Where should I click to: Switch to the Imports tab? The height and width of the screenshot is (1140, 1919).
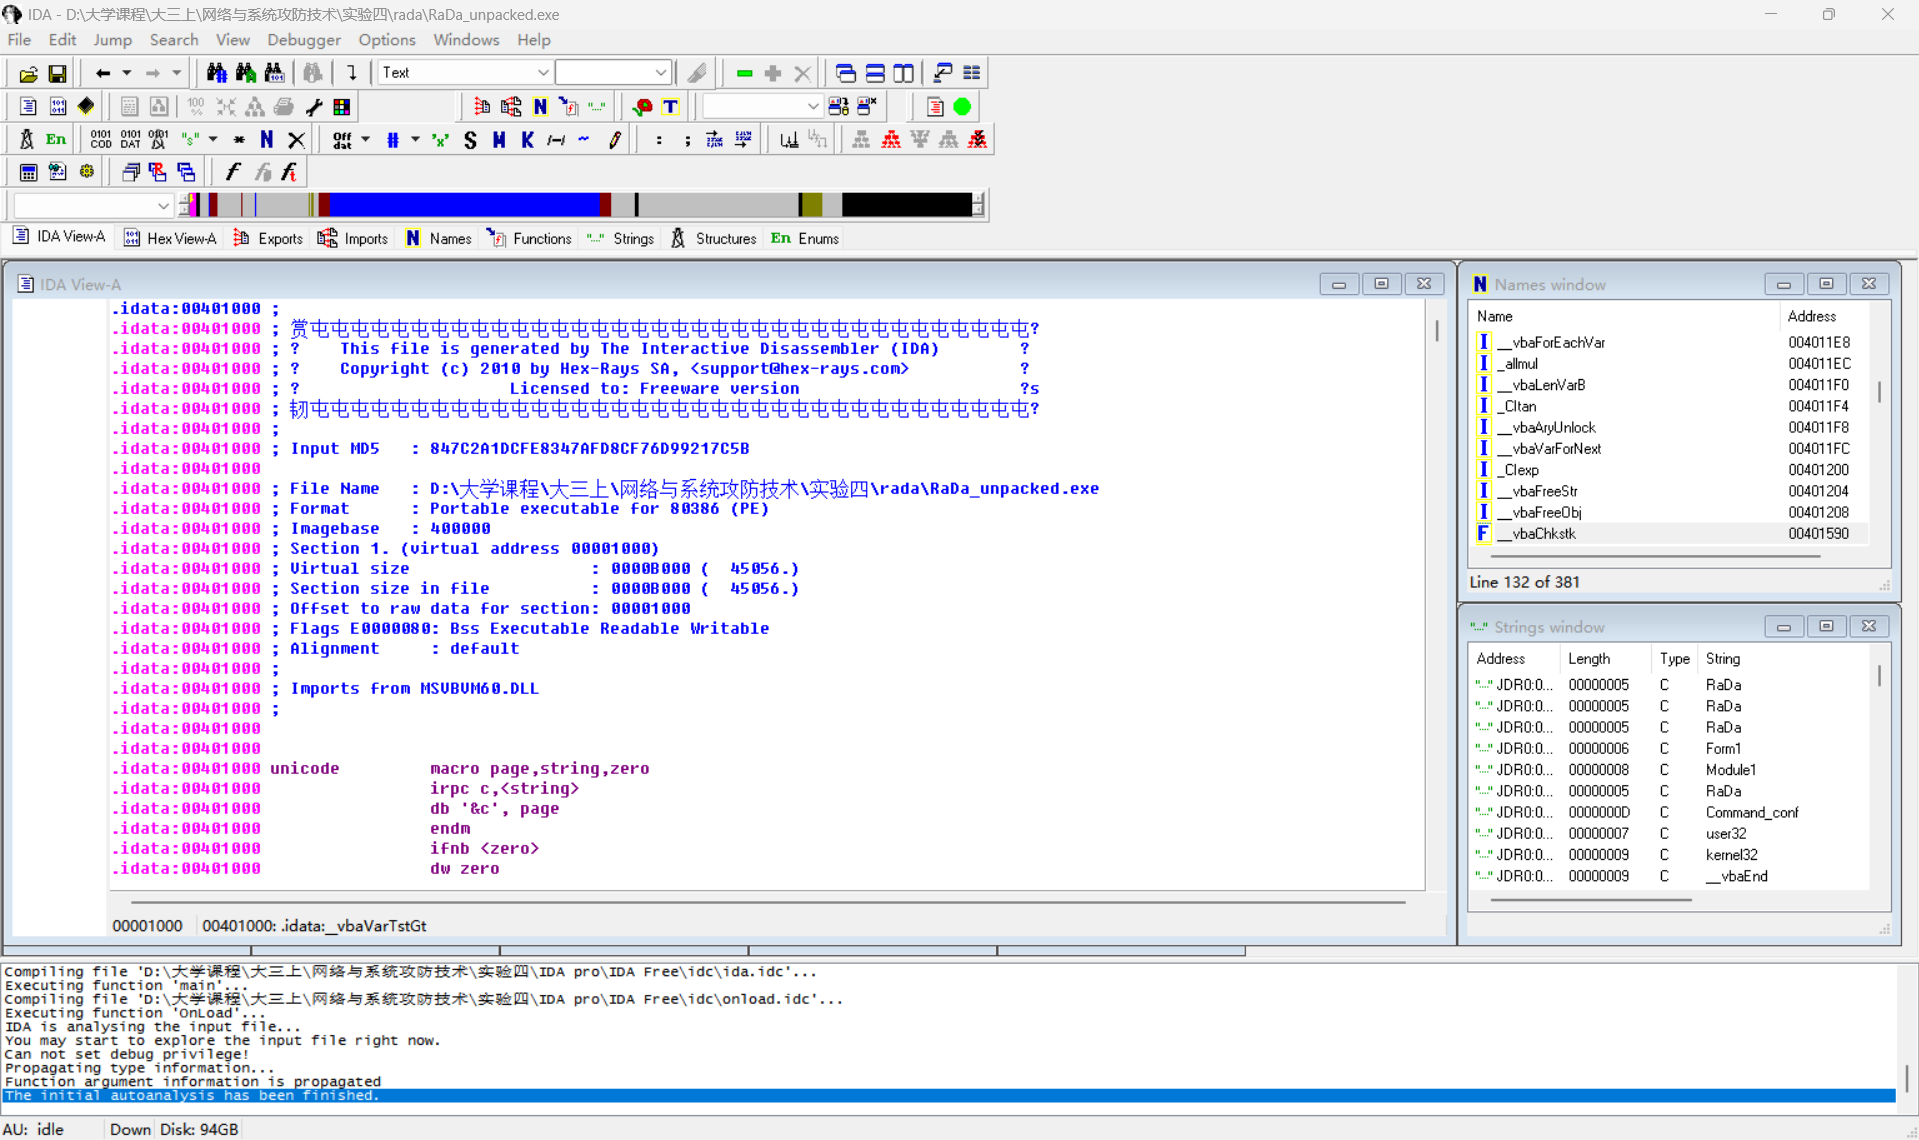pos(353,238)
